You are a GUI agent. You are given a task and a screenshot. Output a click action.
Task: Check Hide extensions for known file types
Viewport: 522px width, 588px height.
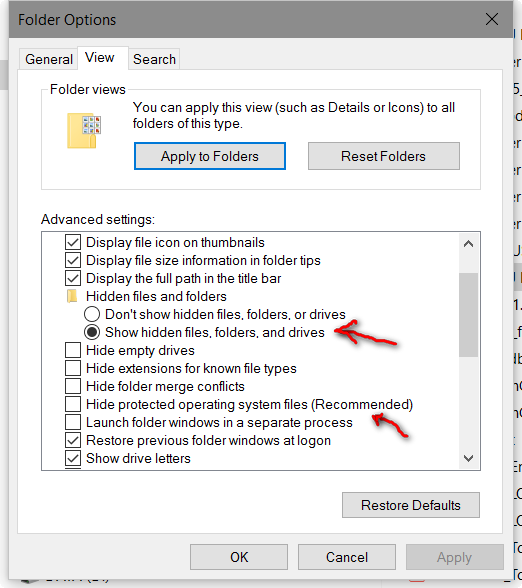tap(73, 368)
